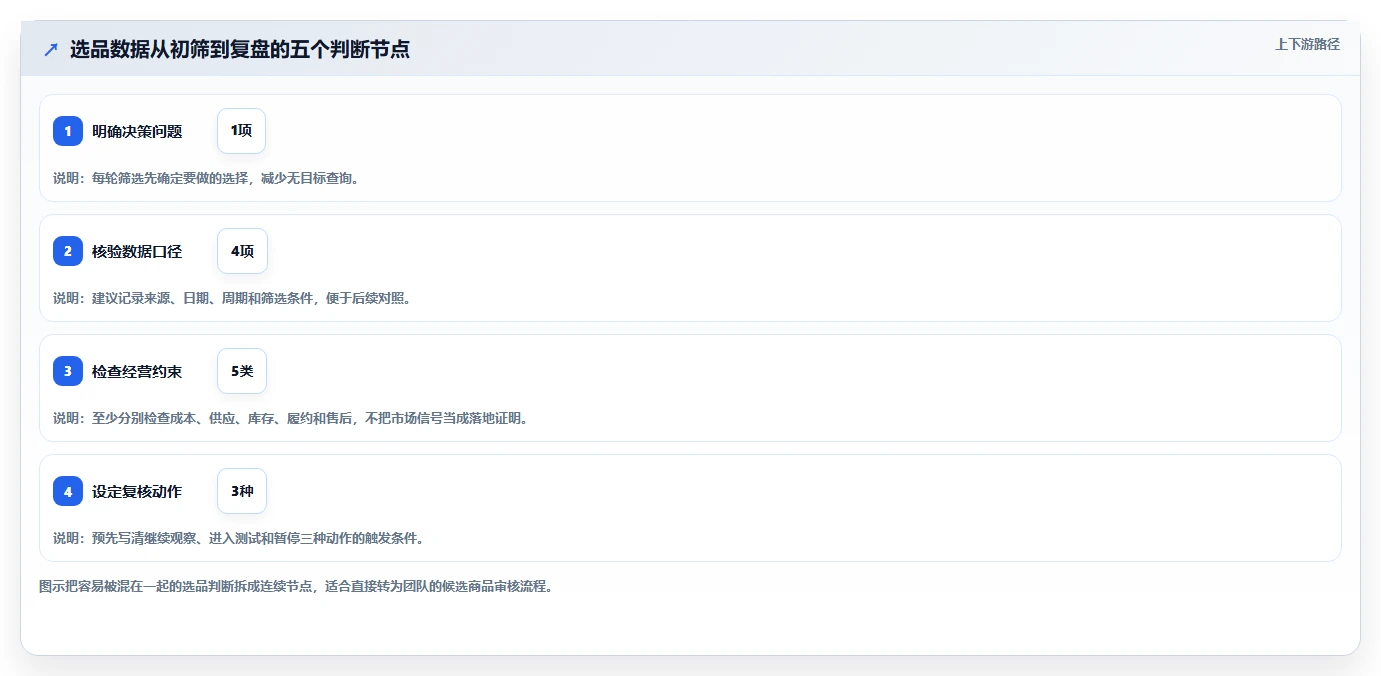Screen dimensions: 1381x676
Task: Select the step 2 number badge
Action: (68, 251)
